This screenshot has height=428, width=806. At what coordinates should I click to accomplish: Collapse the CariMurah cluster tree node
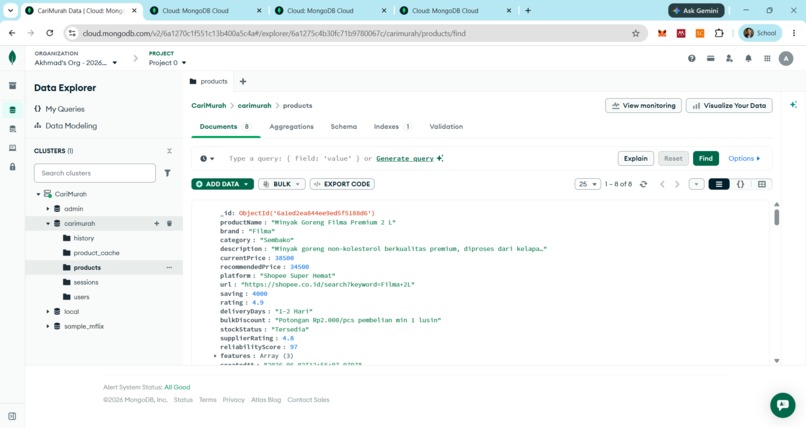(38, 194)
